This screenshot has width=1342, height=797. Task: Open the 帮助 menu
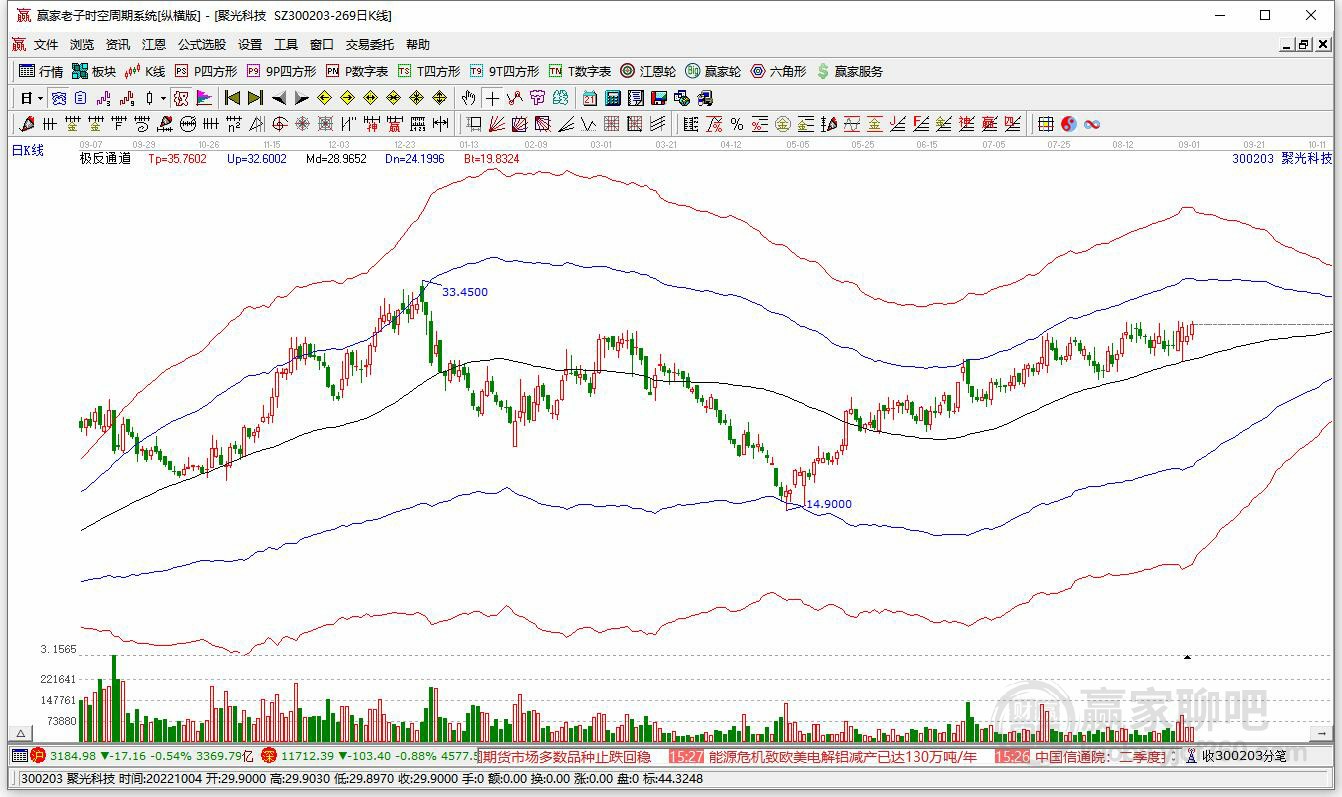(418, 45)
